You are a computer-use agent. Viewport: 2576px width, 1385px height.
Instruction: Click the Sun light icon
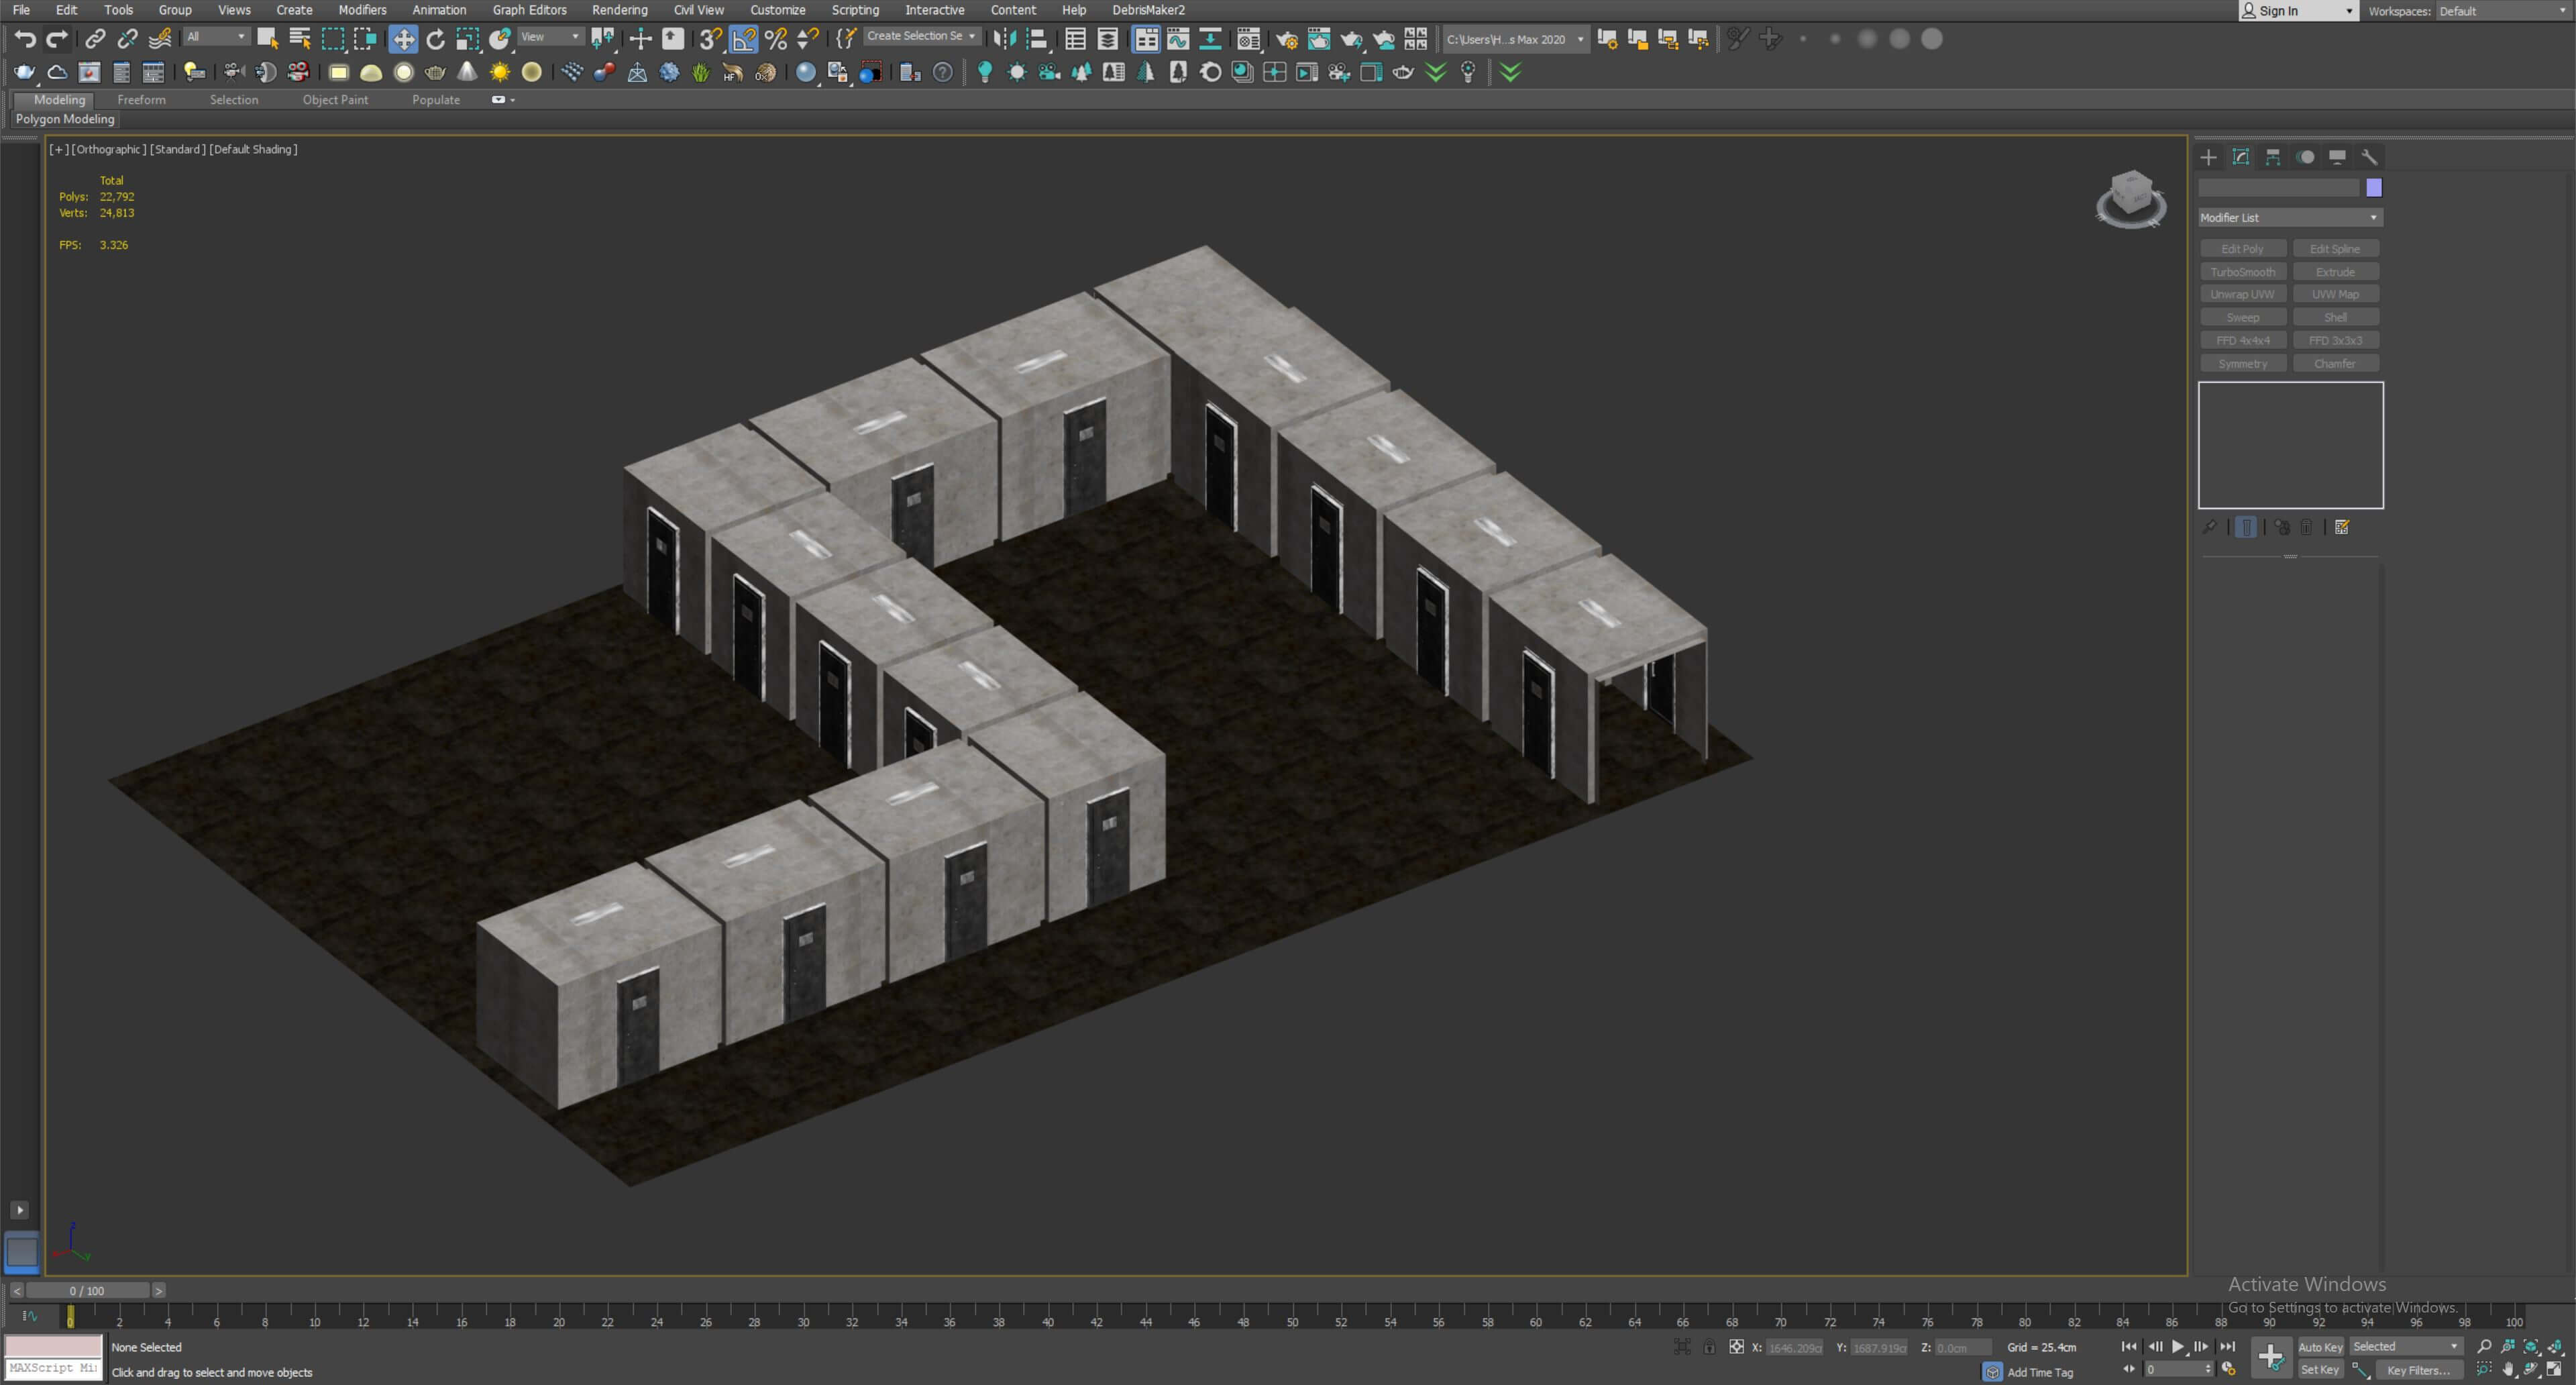[499, 72]
